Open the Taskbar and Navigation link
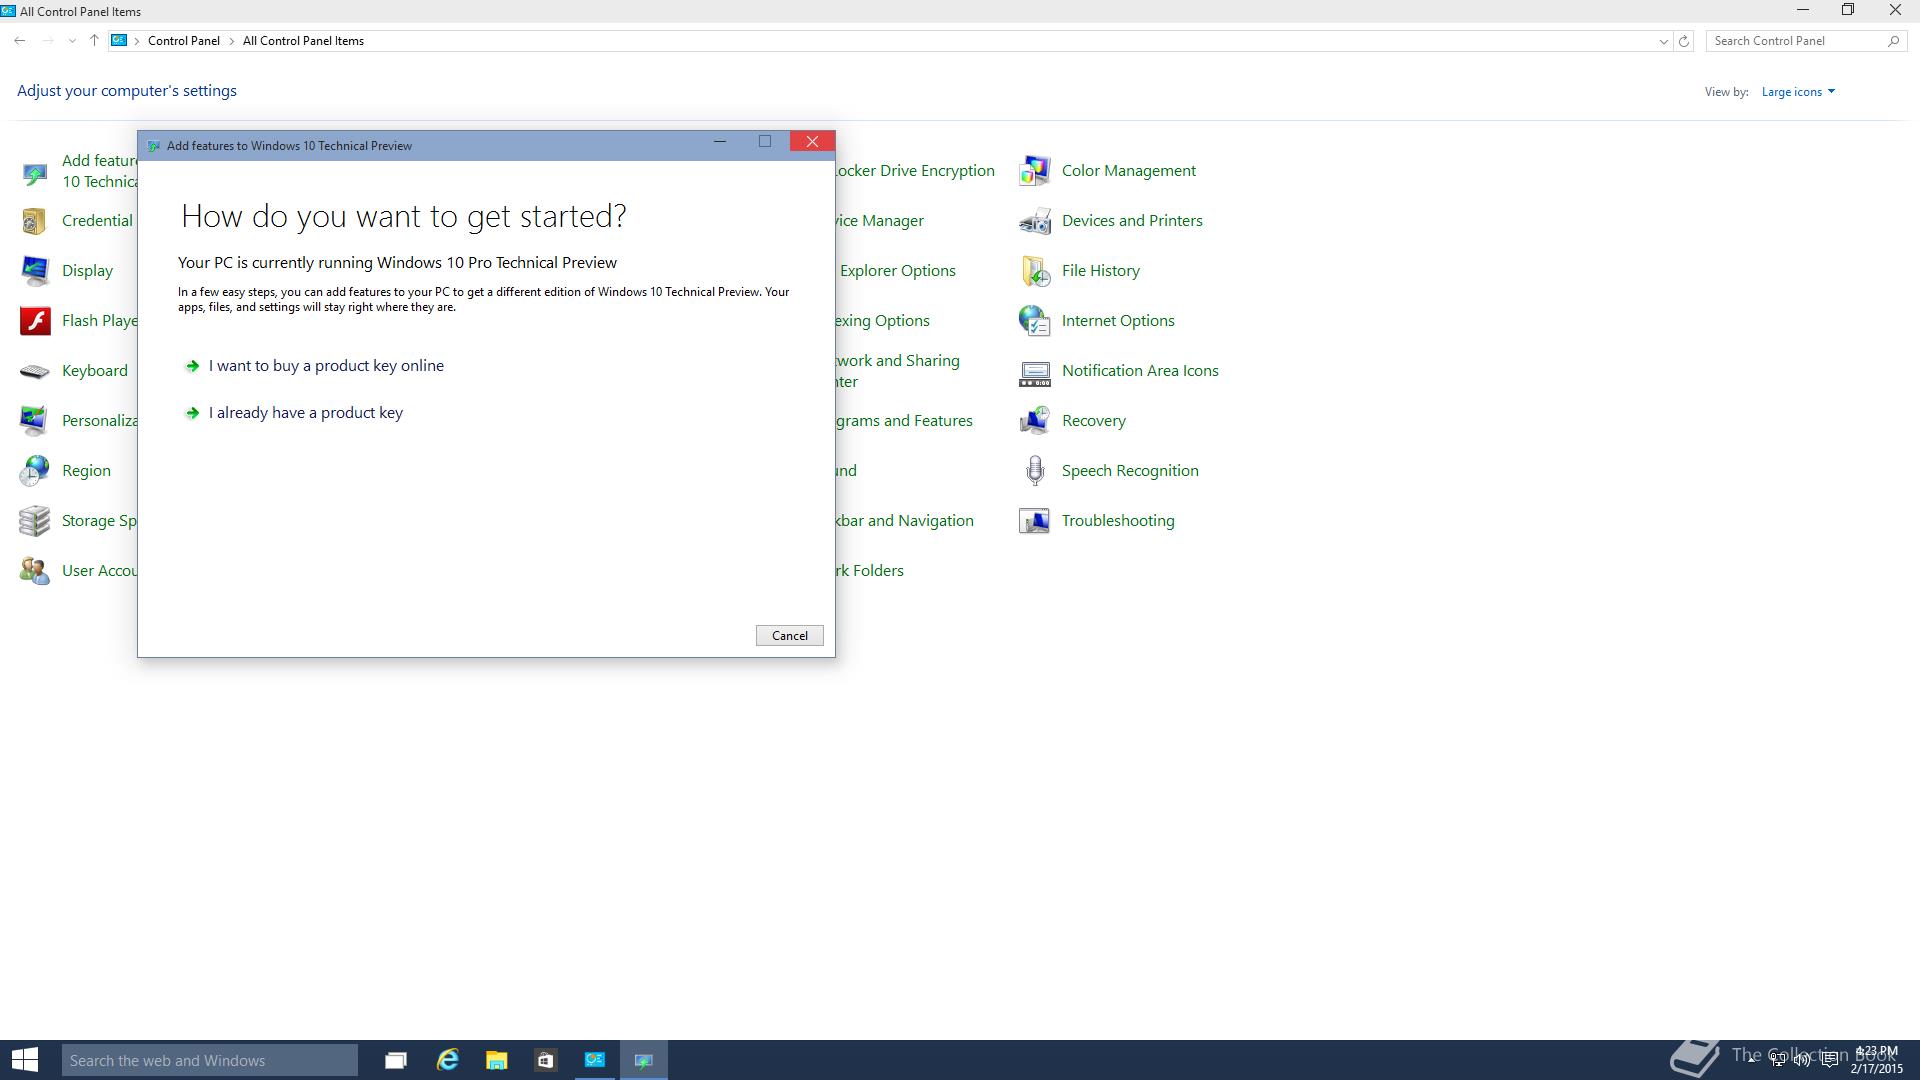Image resolution: width=1920 pixels, height=1080 pixels. (905, 521)
